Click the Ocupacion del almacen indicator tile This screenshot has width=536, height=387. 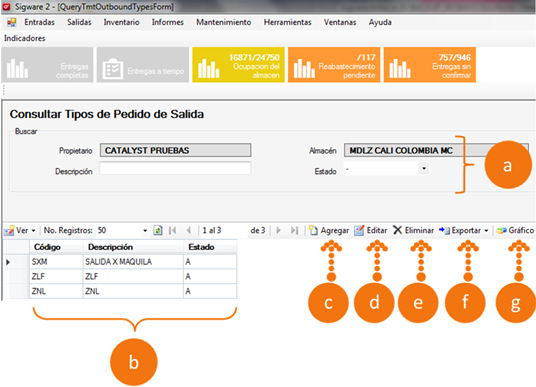point(238,65)
